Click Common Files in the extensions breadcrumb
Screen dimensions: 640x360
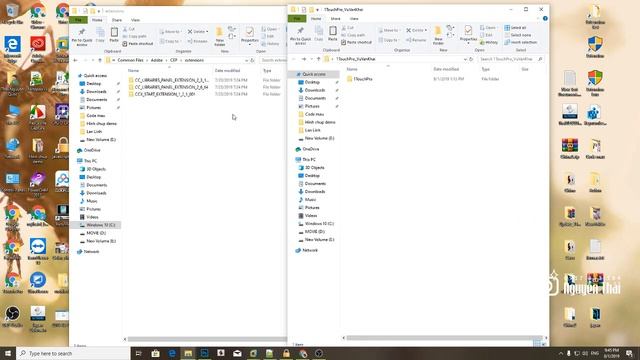(x=131, y=60)
